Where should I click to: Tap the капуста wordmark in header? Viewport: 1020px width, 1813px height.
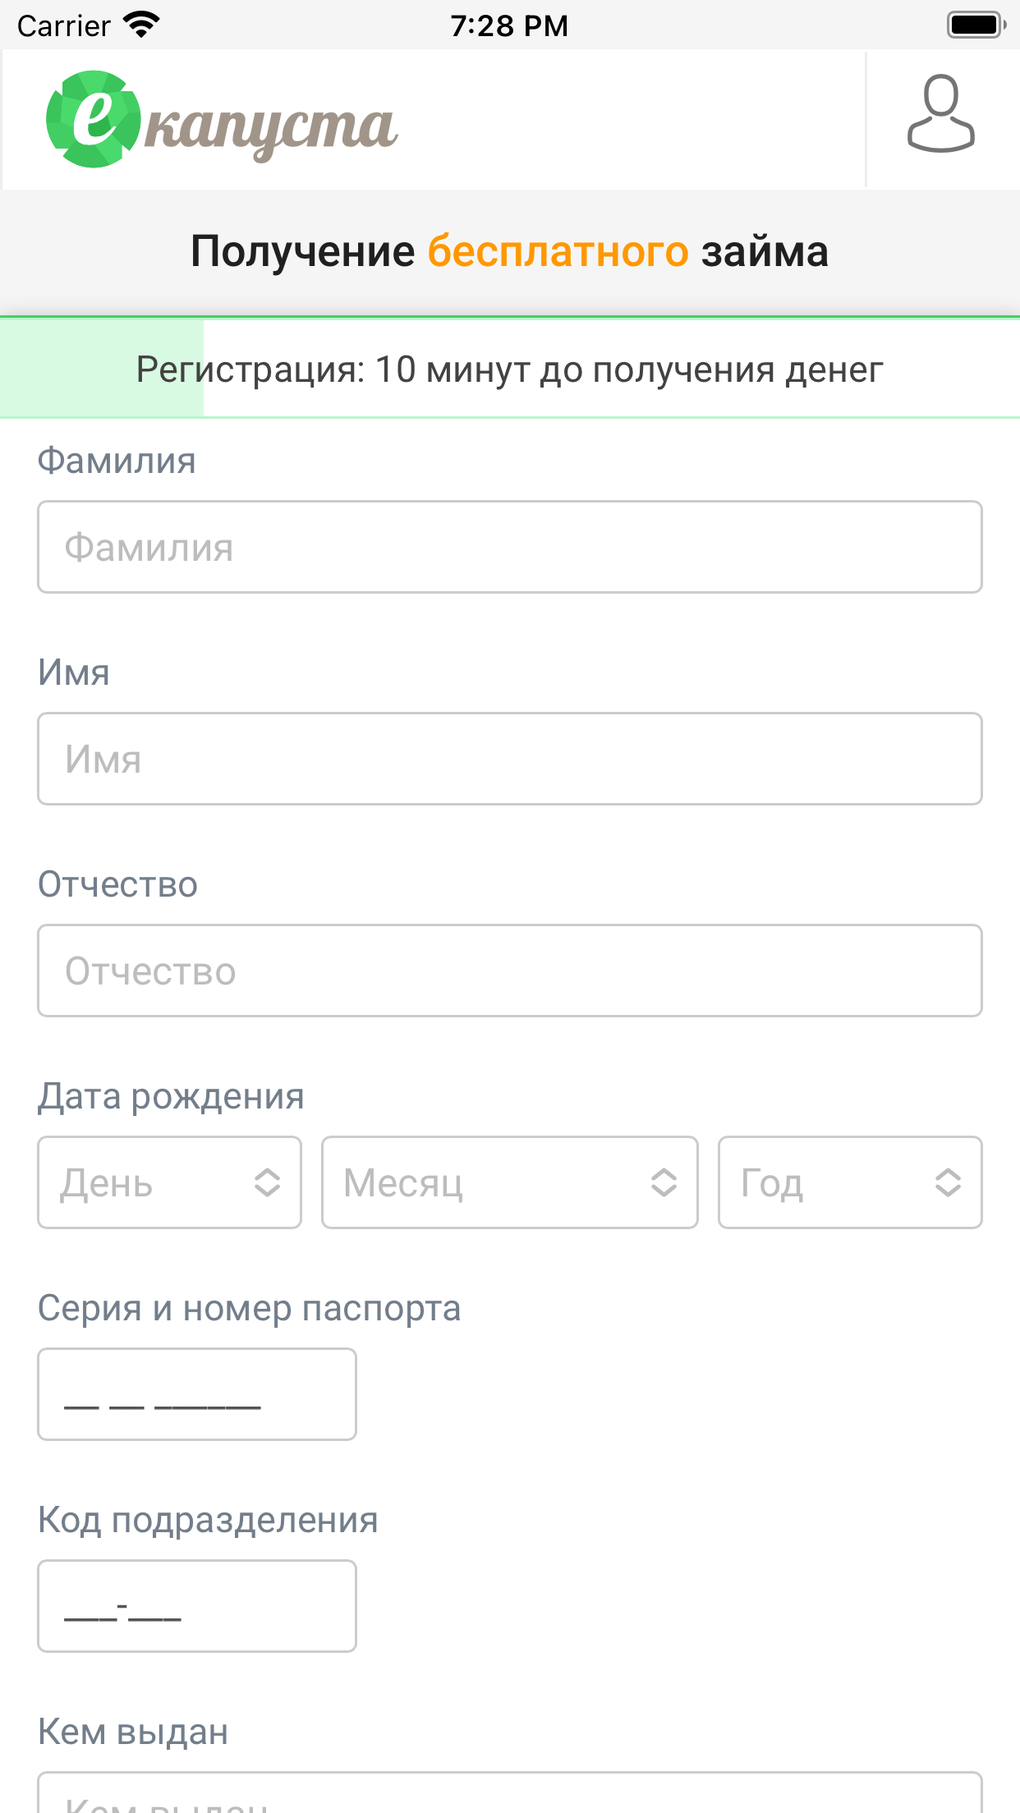point(271,128)
